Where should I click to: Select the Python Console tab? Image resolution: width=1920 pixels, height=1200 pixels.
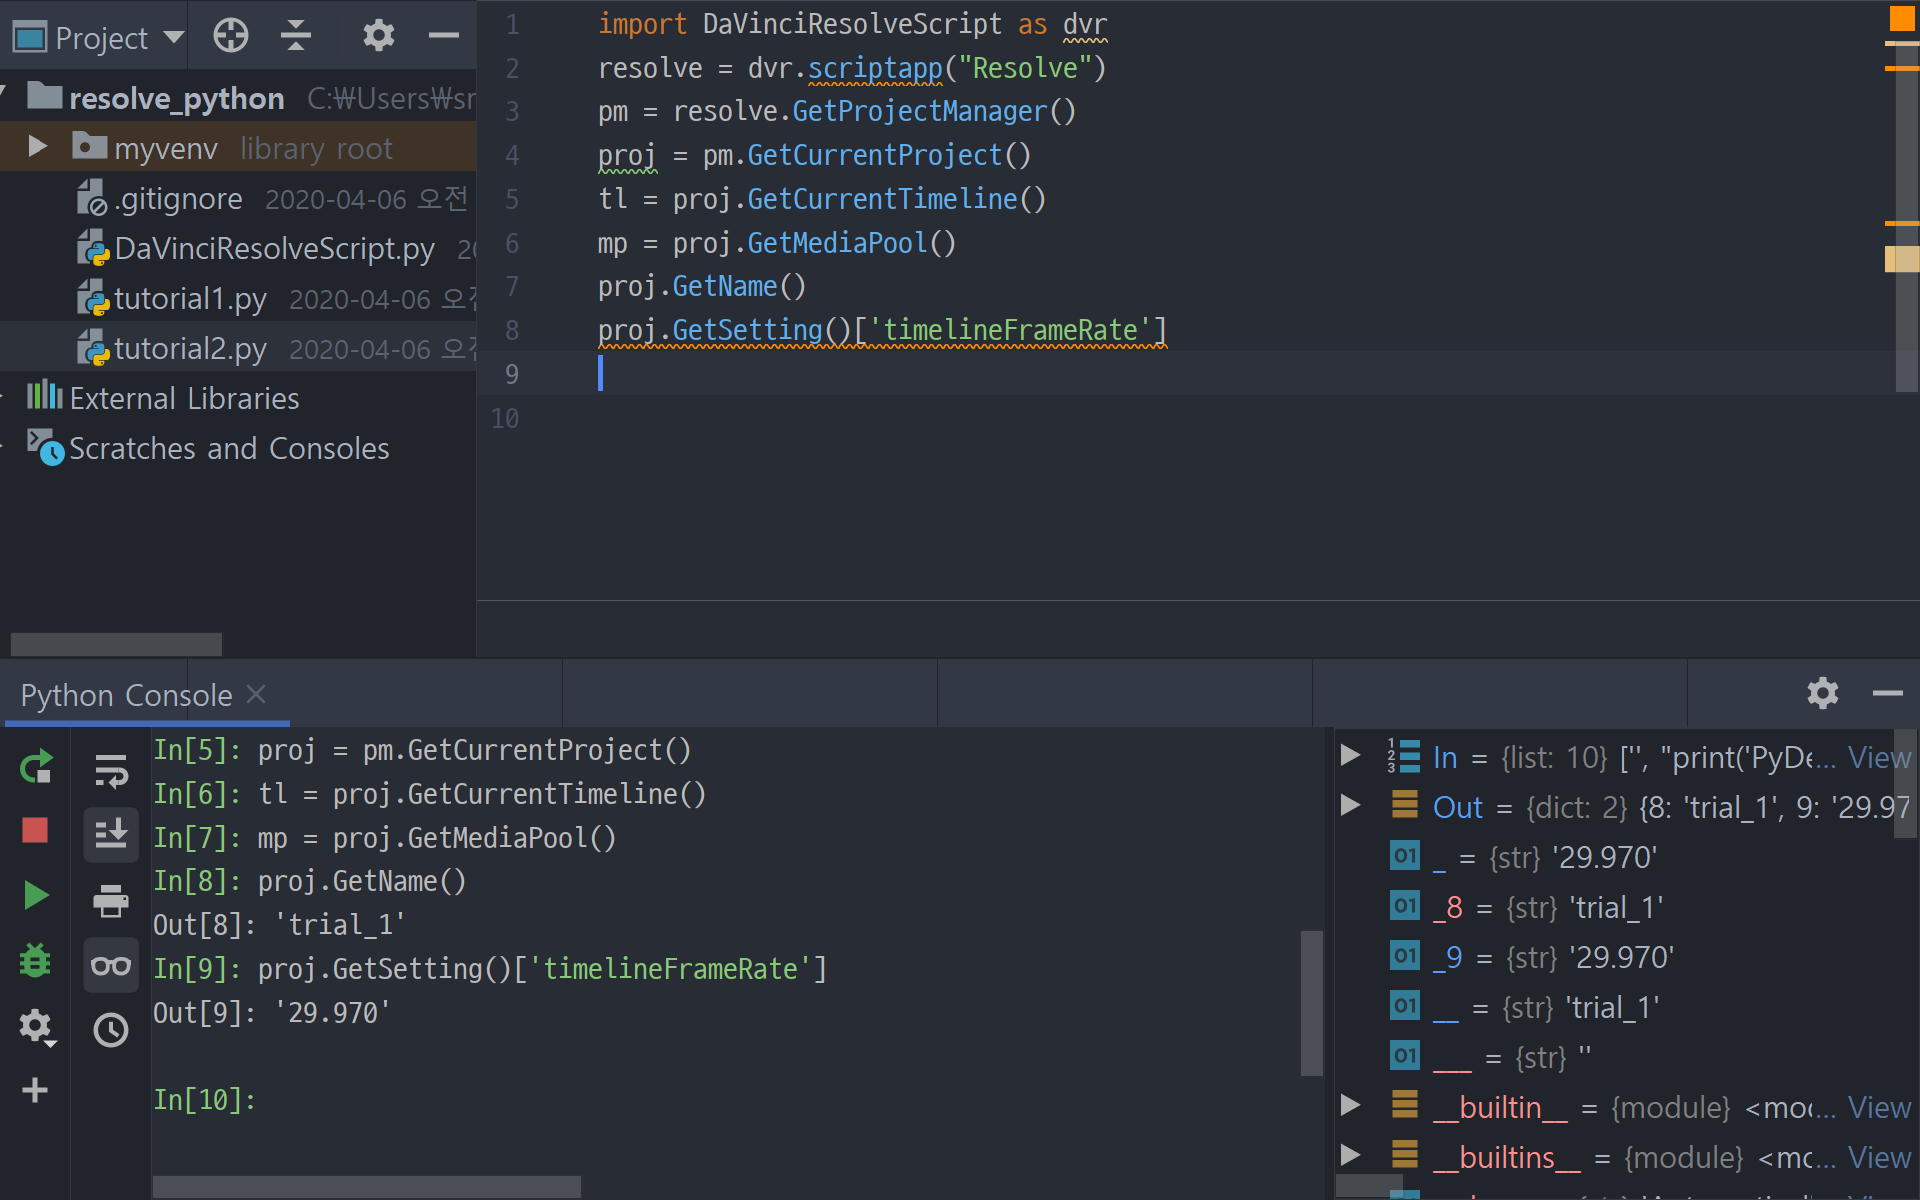coord(126,695)
